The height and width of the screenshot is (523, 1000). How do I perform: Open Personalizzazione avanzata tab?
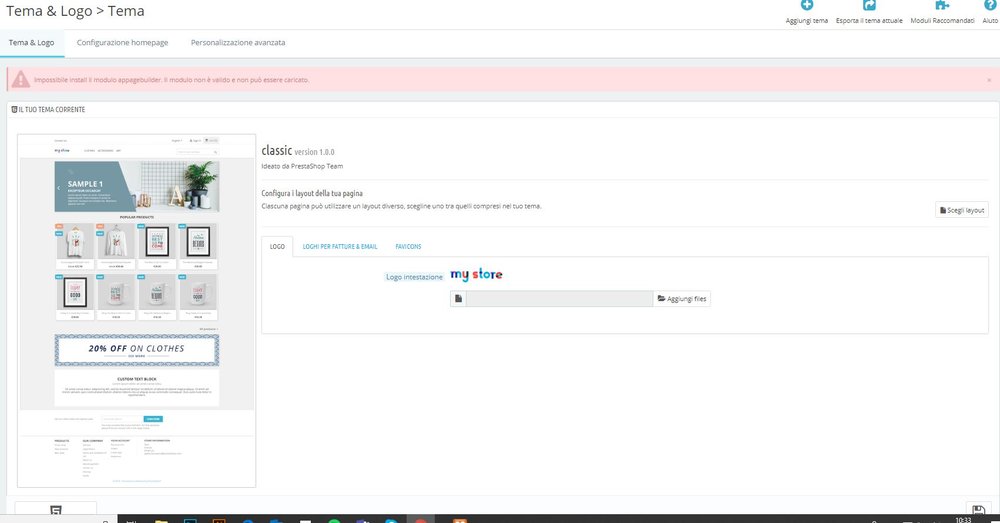(x=238, y=43)
